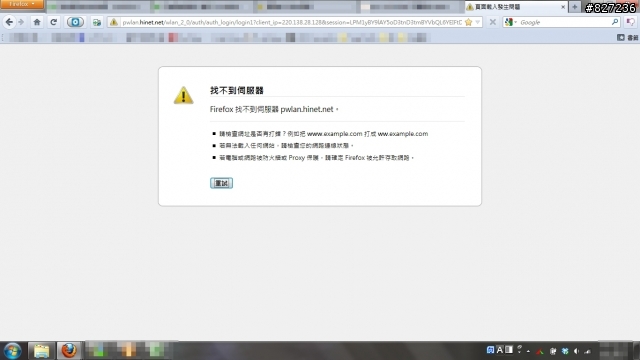Open the volume speaker tray icon

click(576, 351)
